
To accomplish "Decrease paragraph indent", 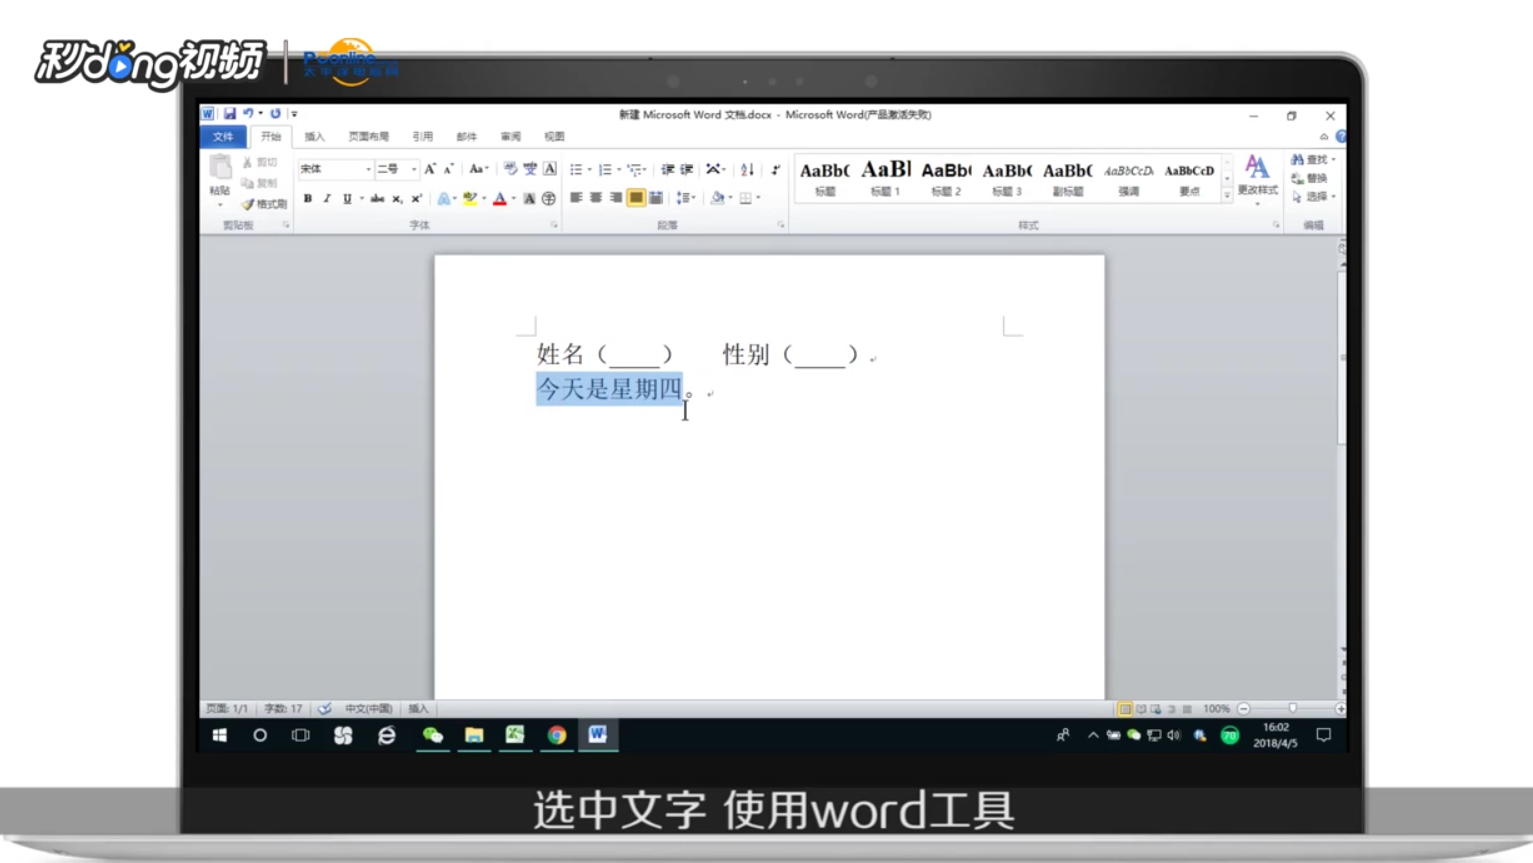I will click(x=667, y=169).
